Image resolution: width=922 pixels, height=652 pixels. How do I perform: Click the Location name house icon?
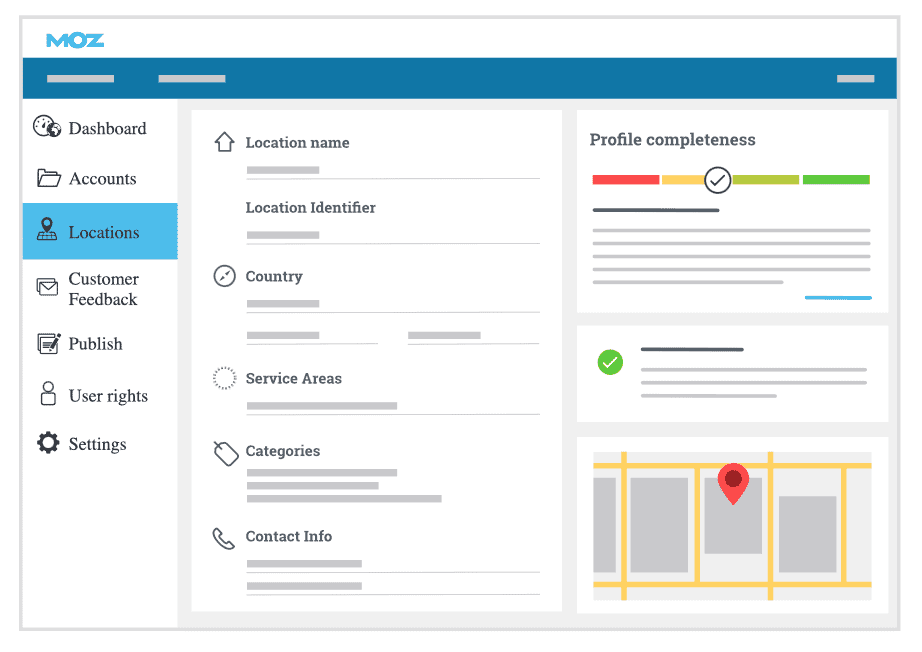pyautogui.click(x=225, y=142)
